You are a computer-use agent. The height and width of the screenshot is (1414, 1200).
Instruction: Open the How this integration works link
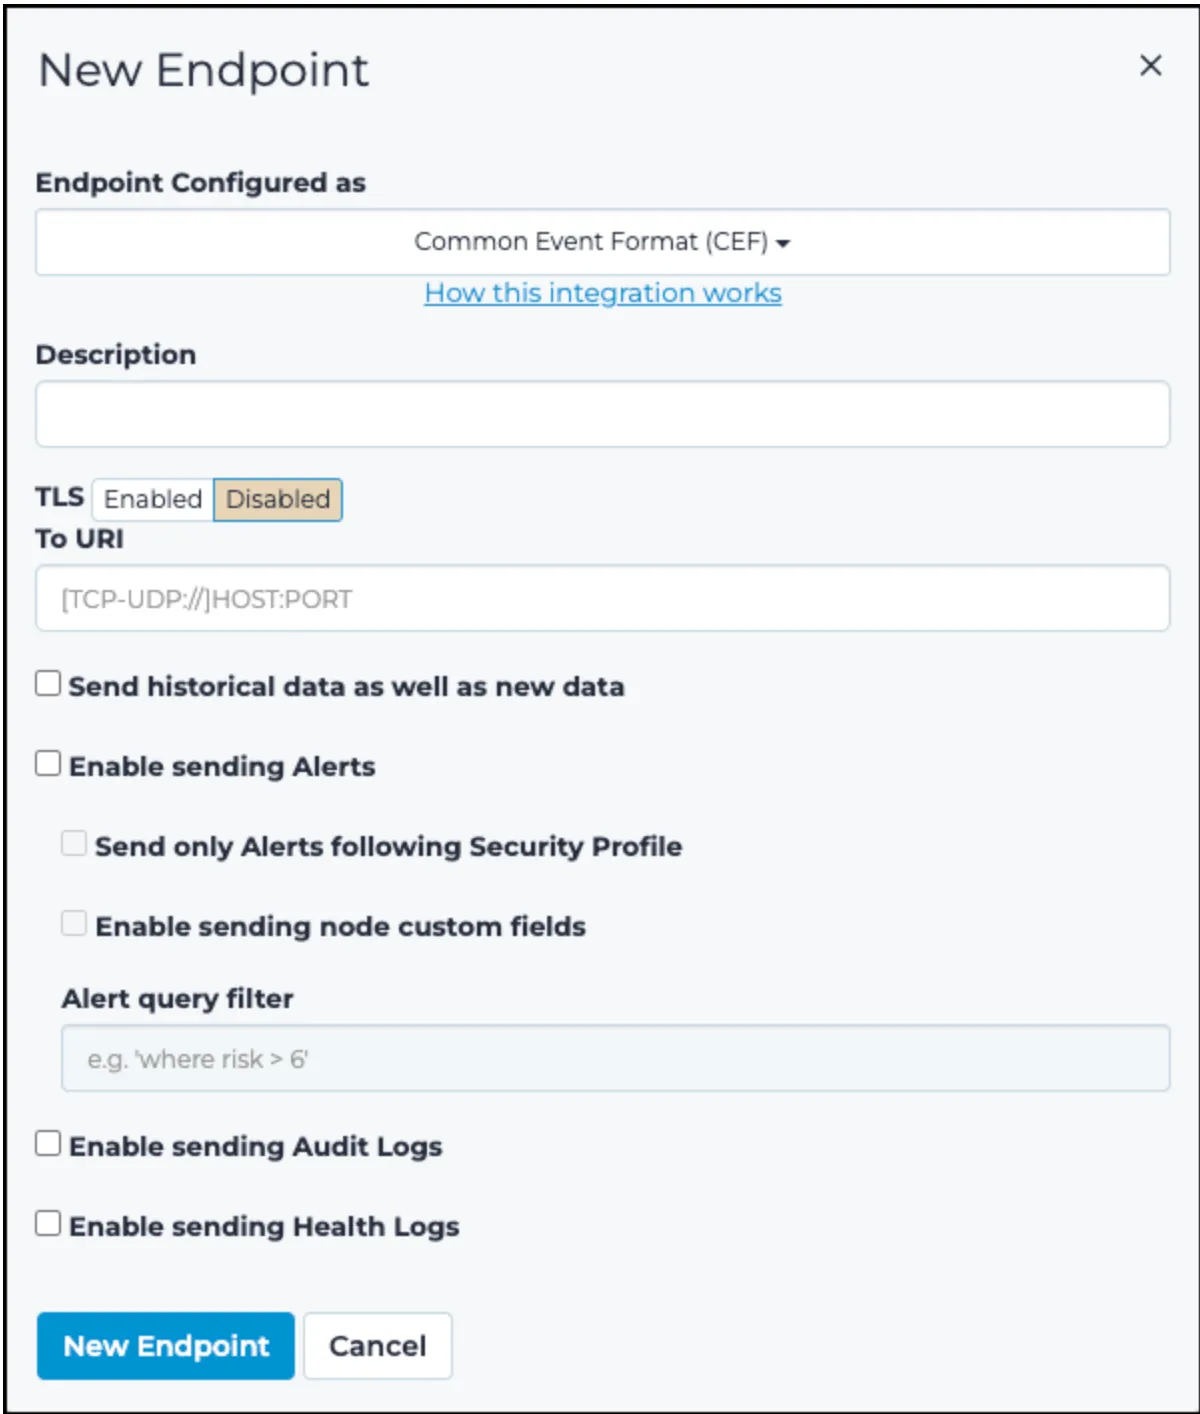tap(602, 293)
